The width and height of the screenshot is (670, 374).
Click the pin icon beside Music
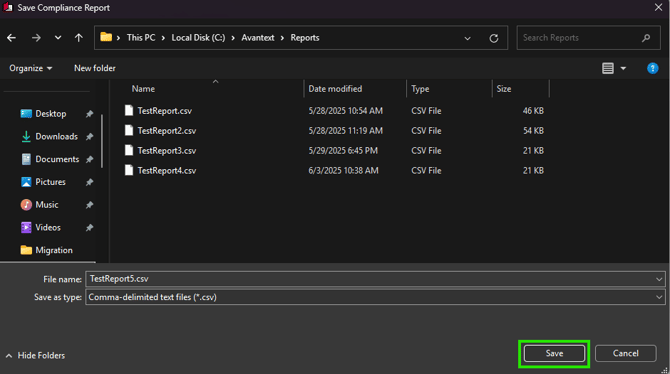pyautogui.click(x=89, y=205)
